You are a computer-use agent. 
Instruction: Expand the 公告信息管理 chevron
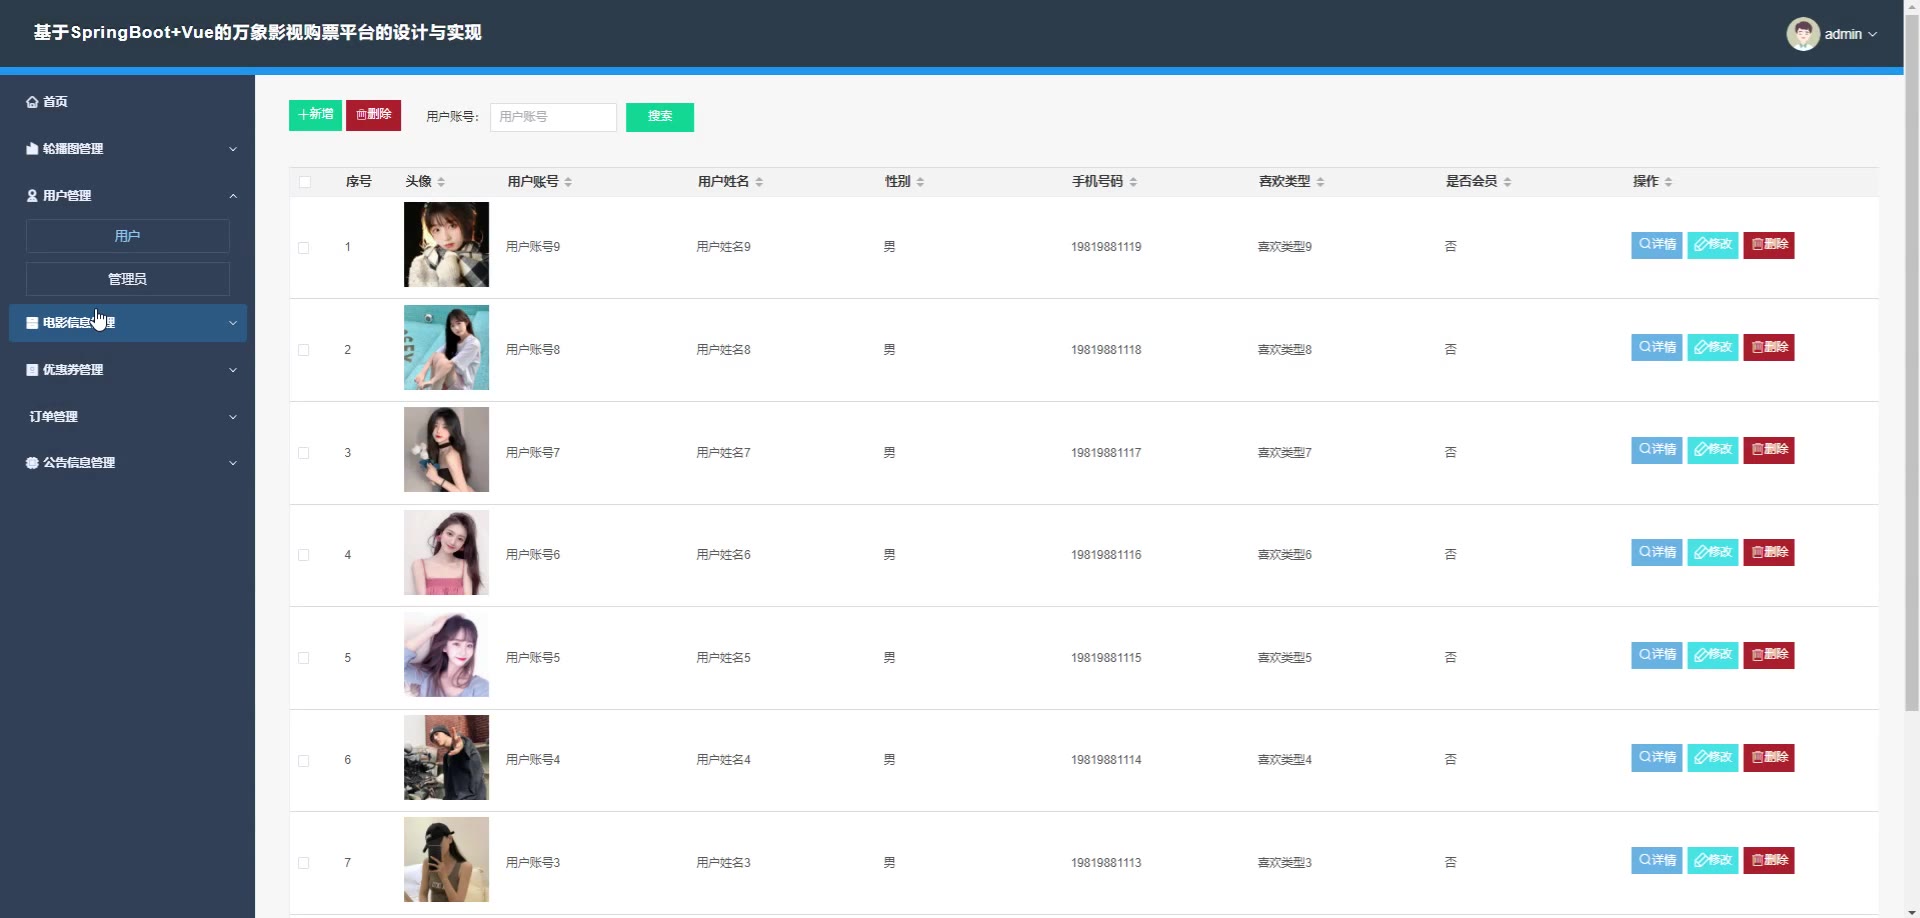[x=233, y=463]
